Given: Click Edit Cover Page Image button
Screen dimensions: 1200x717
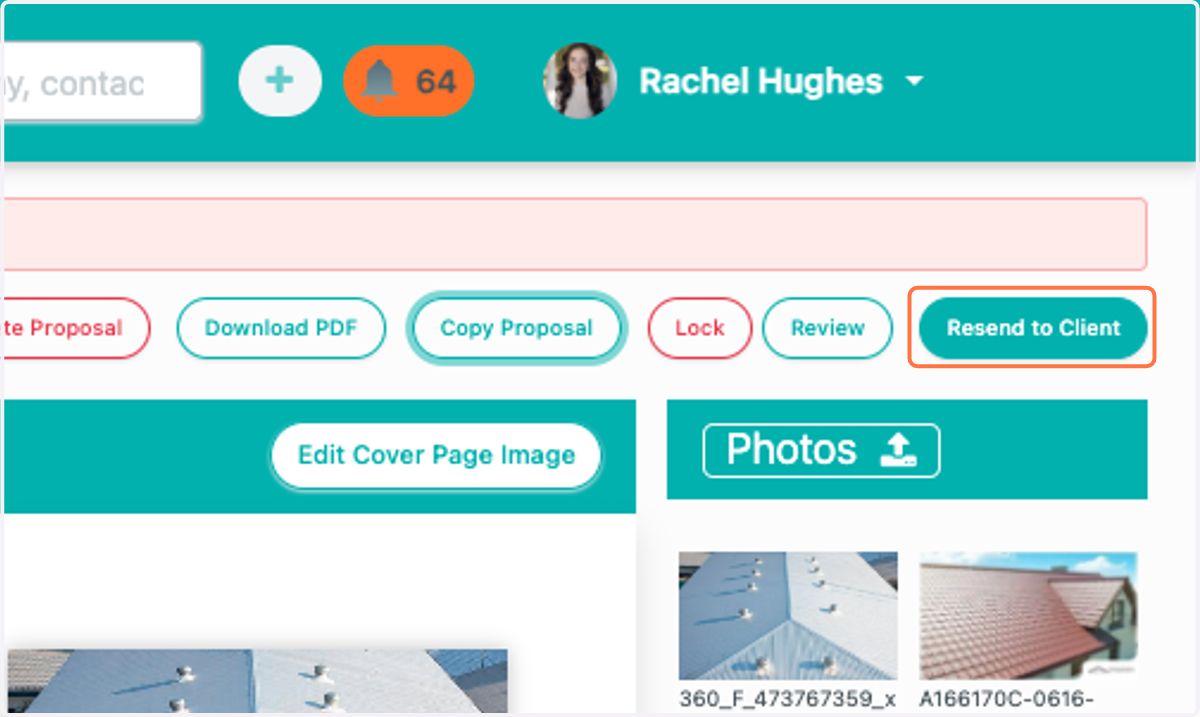Looking at the screenshot, I should (x=436, y=456).
